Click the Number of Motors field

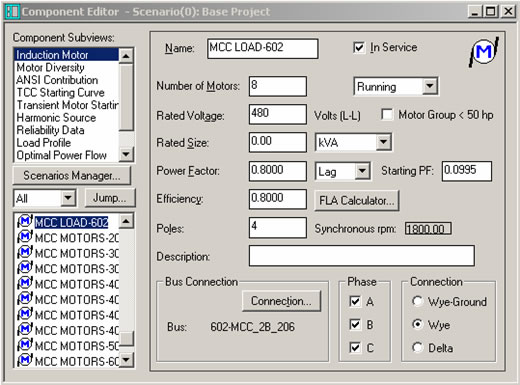click(278, 86)
